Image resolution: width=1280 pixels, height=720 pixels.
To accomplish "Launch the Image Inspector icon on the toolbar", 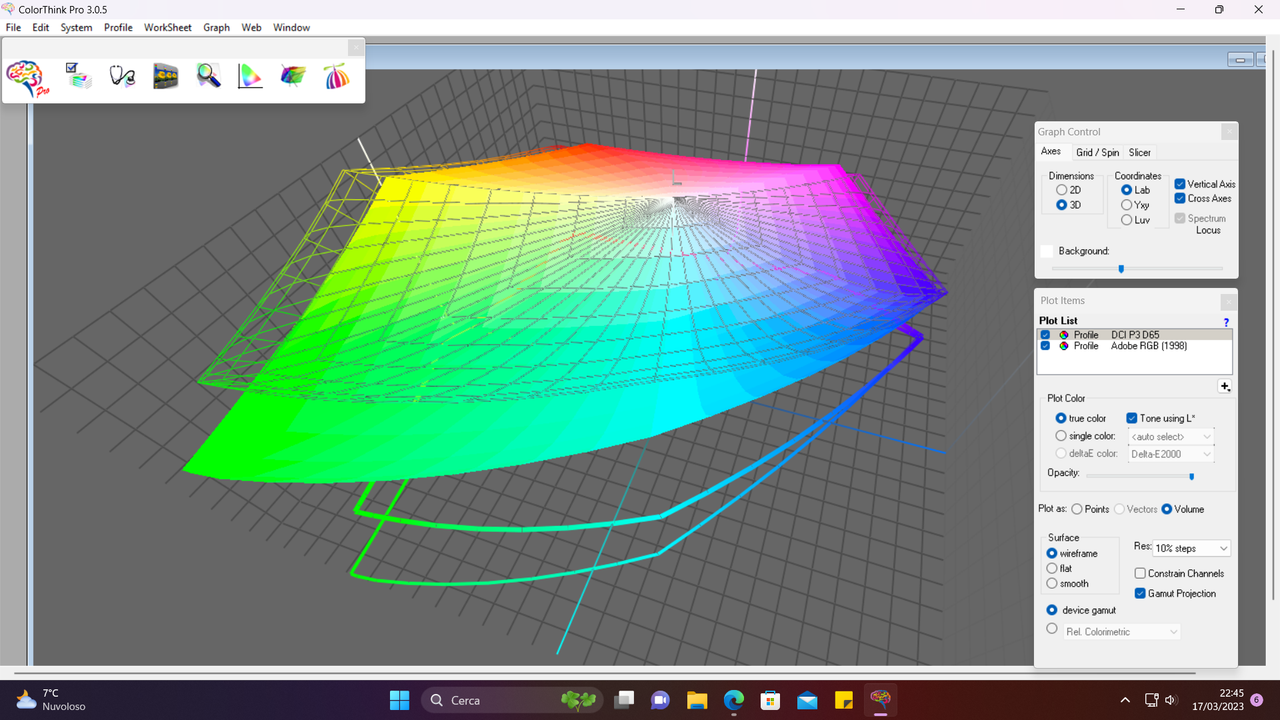I will (x=165, y=75).
